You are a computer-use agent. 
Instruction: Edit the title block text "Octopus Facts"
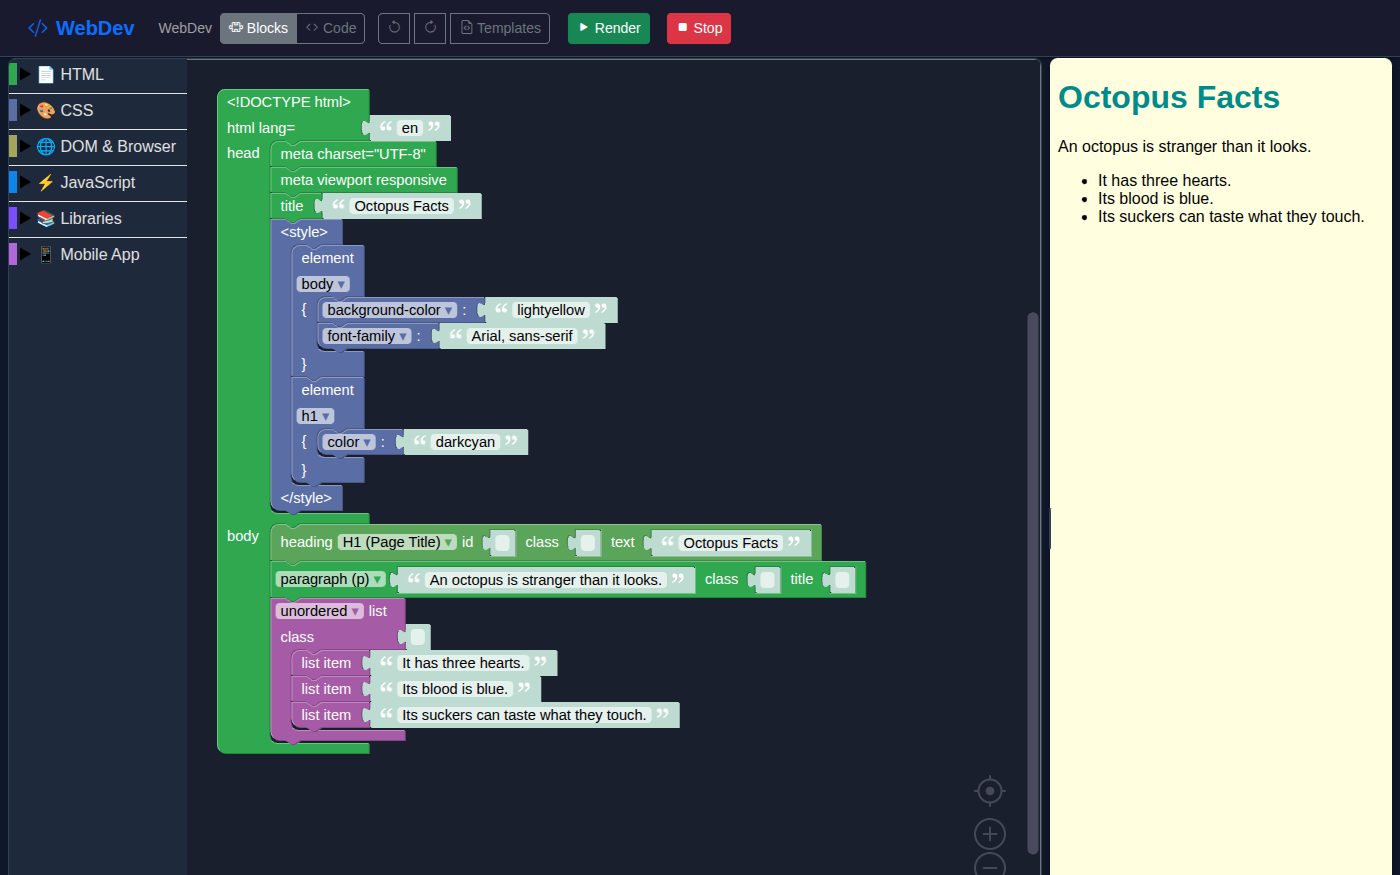pyautogui.click(x=402, y=206)
